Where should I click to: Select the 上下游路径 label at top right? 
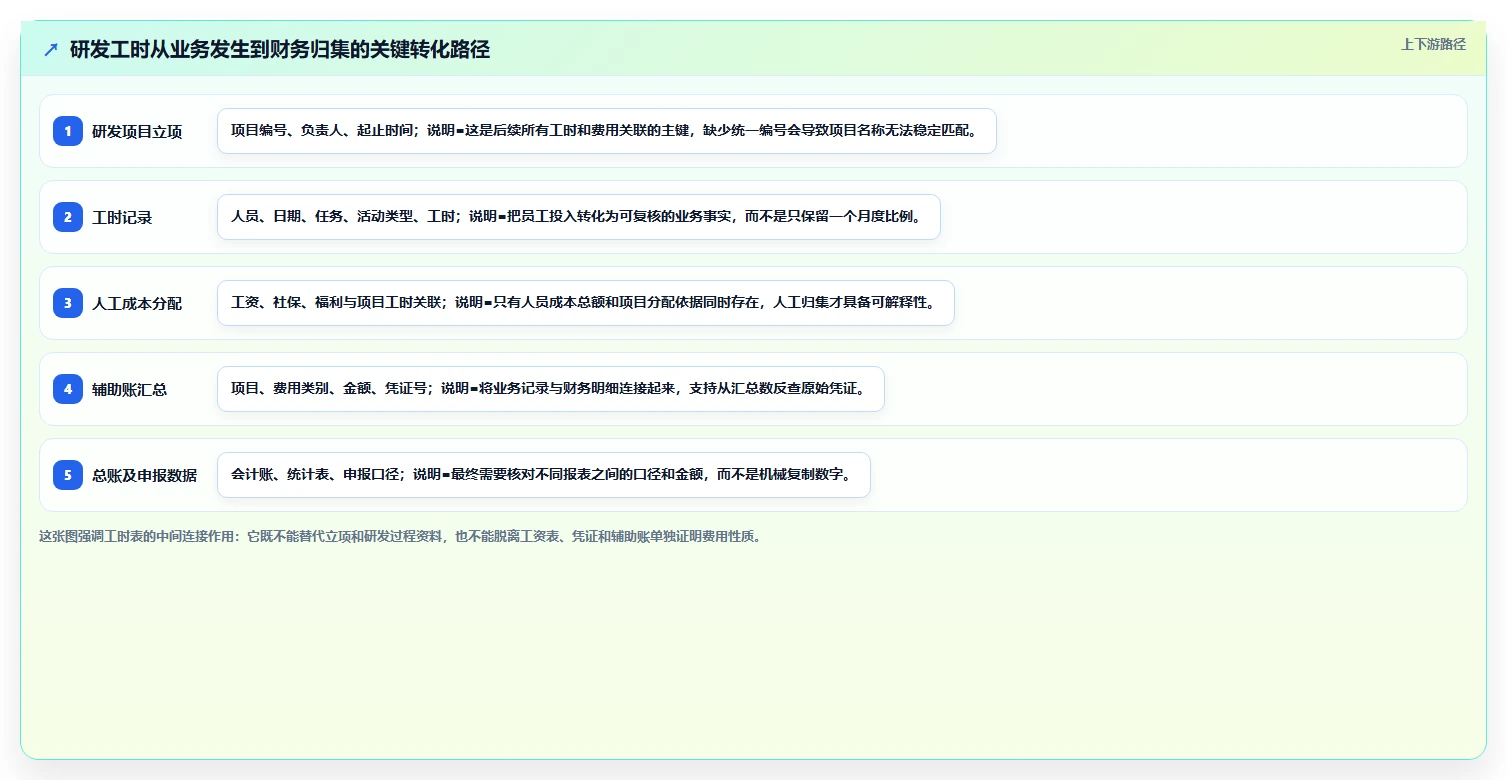(x=1433, y=44)
